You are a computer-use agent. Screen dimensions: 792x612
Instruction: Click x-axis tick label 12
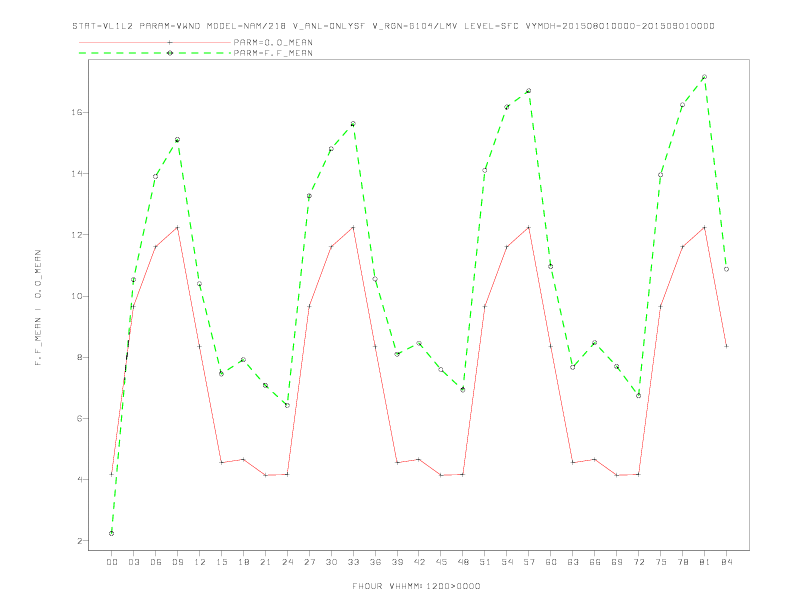200,562
